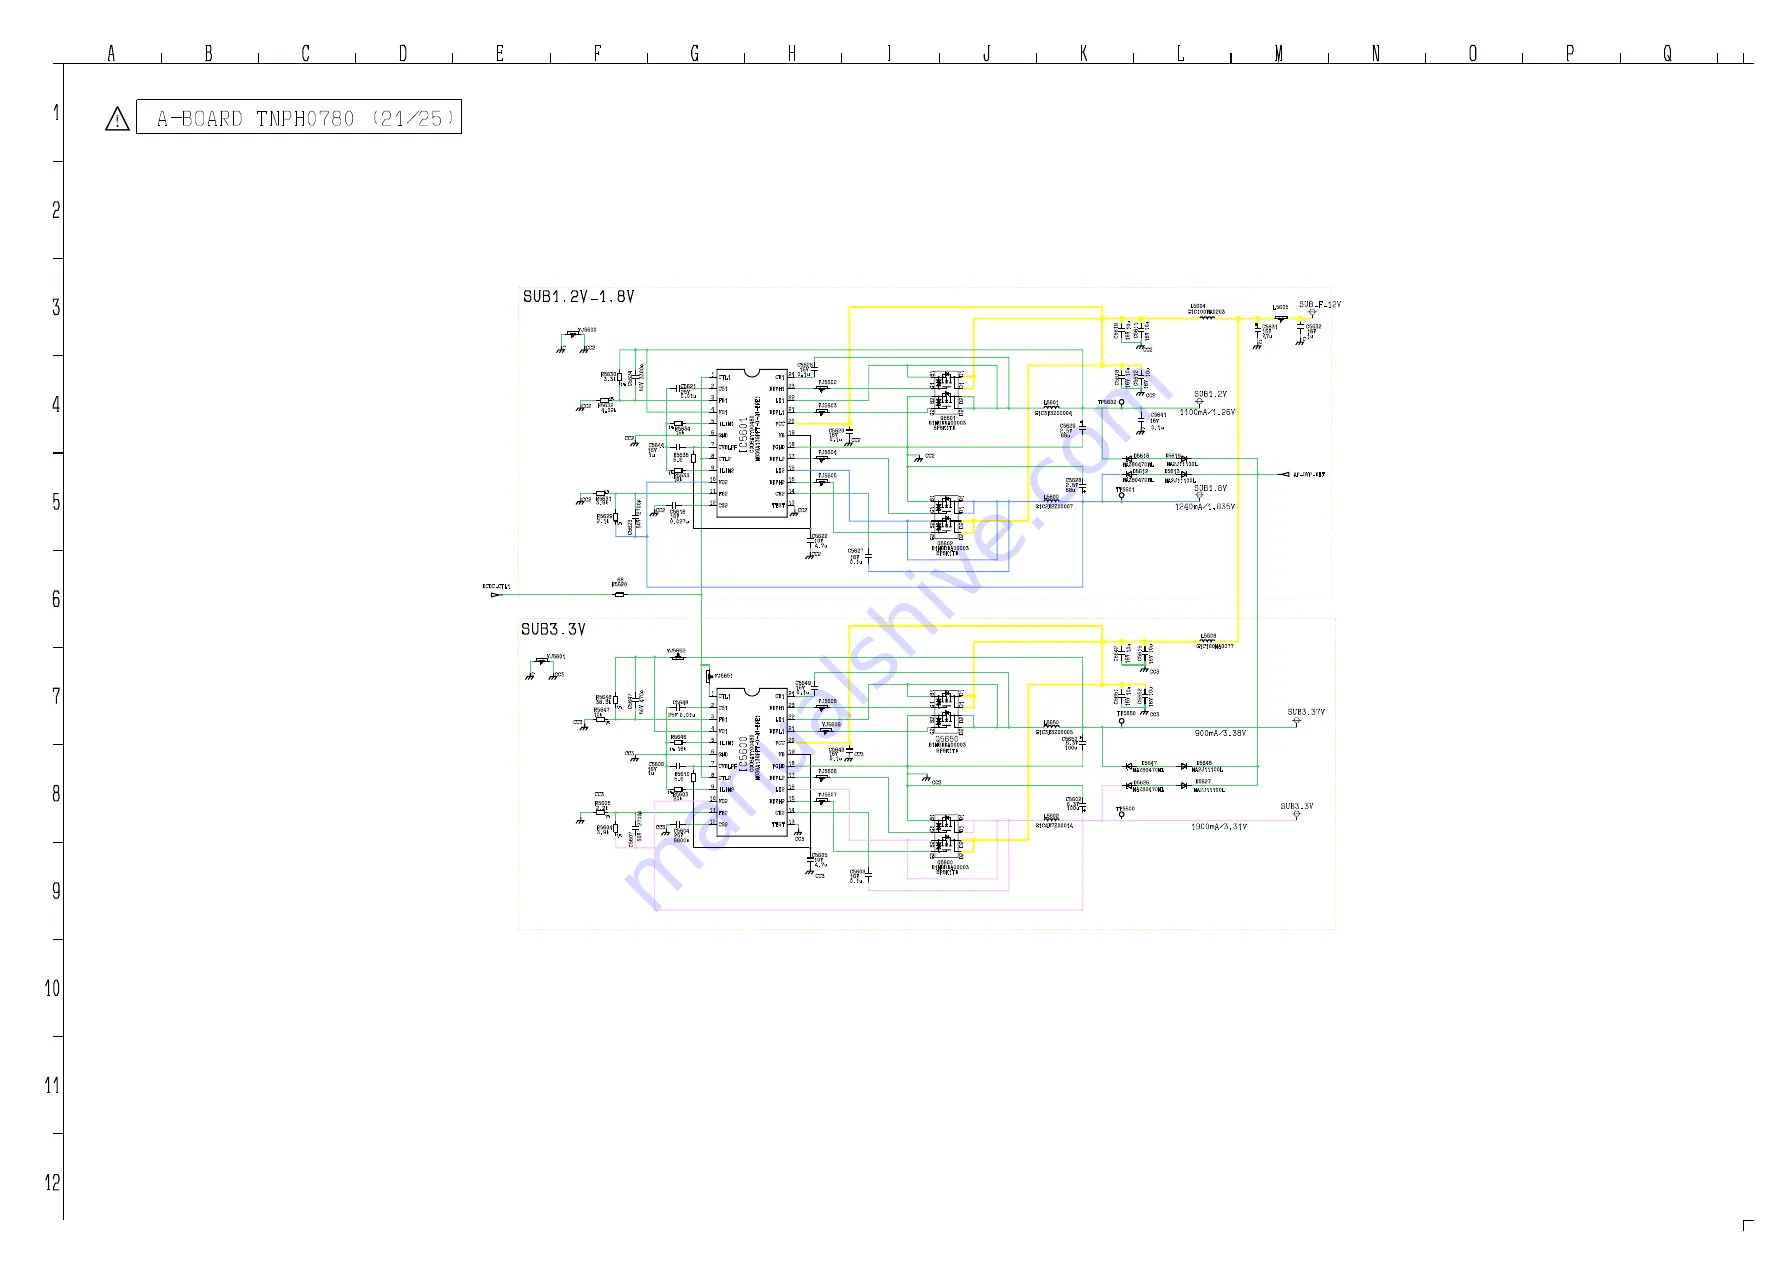Select the IC5601 chip label
Screen dimensions: 1787x1263
click(743, 436)
